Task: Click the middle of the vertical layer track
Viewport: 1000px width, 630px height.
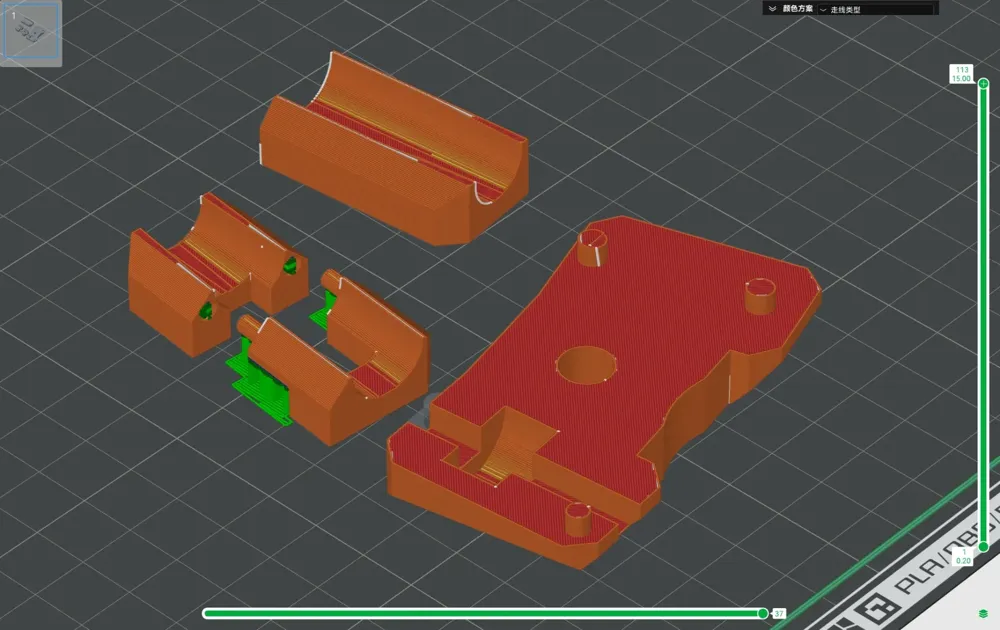Action: 983,315
